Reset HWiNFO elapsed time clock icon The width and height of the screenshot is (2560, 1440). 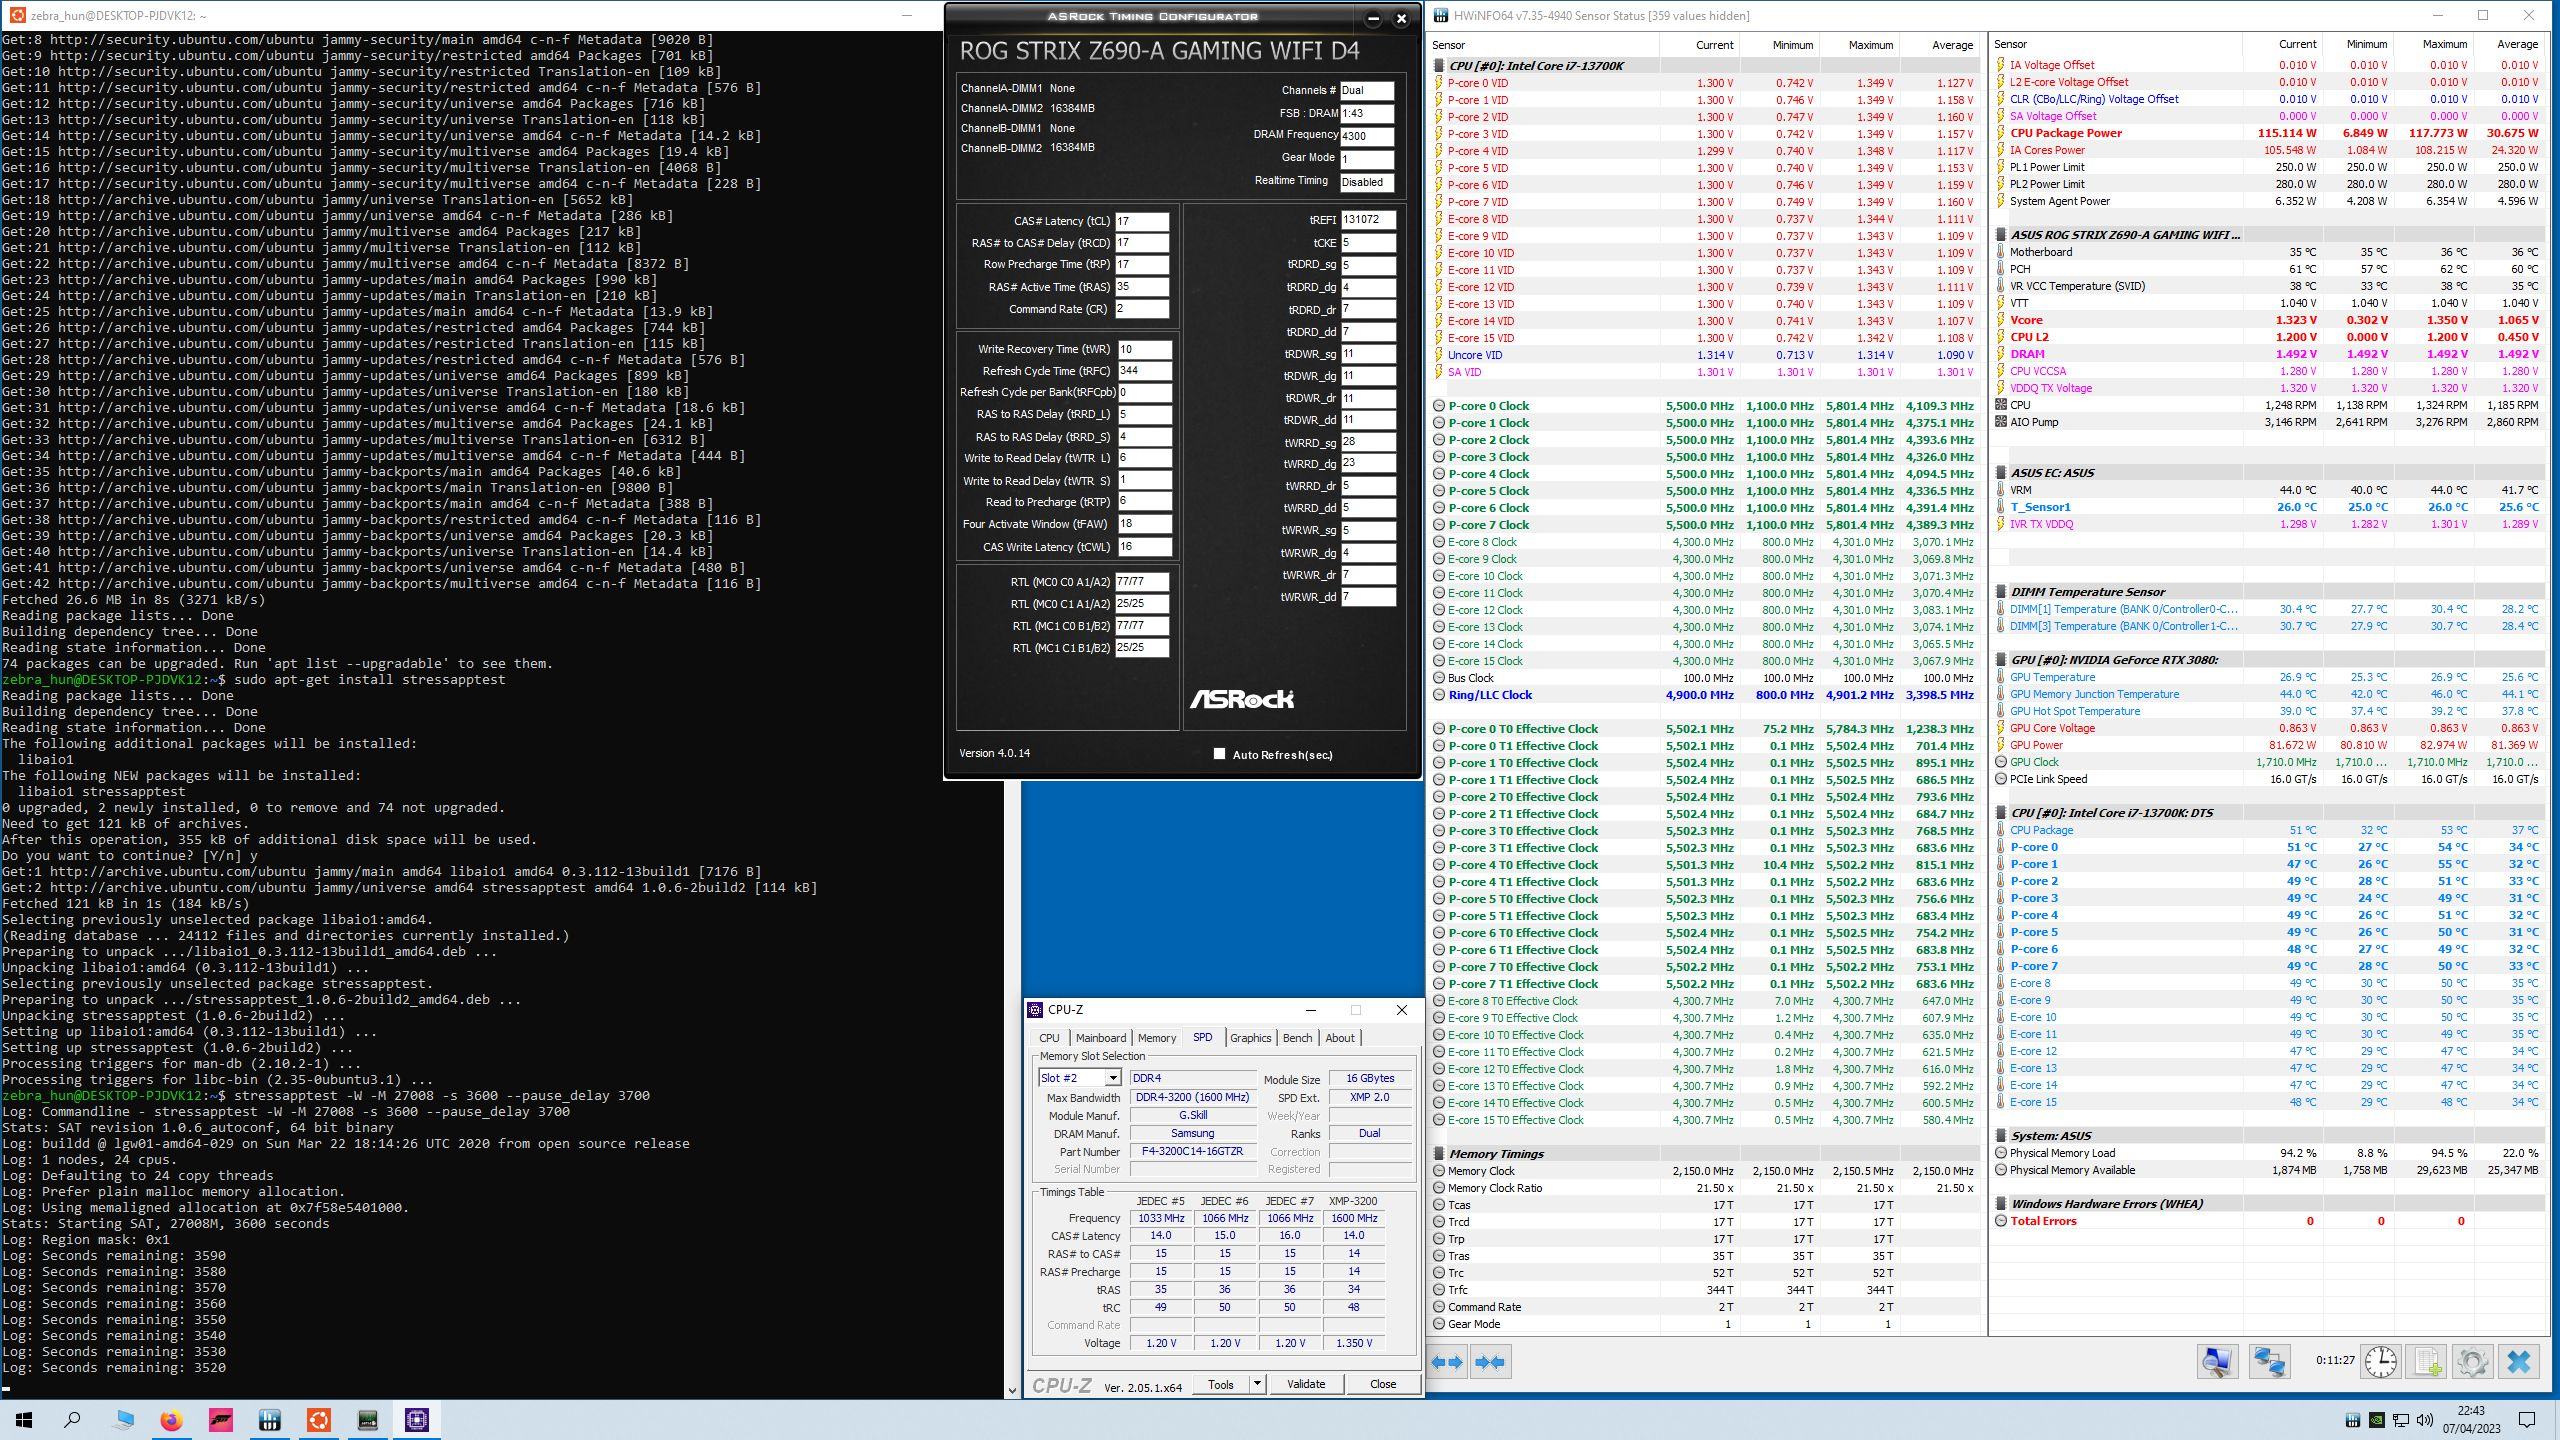pyautogui.click(x=2381, y=1361)
